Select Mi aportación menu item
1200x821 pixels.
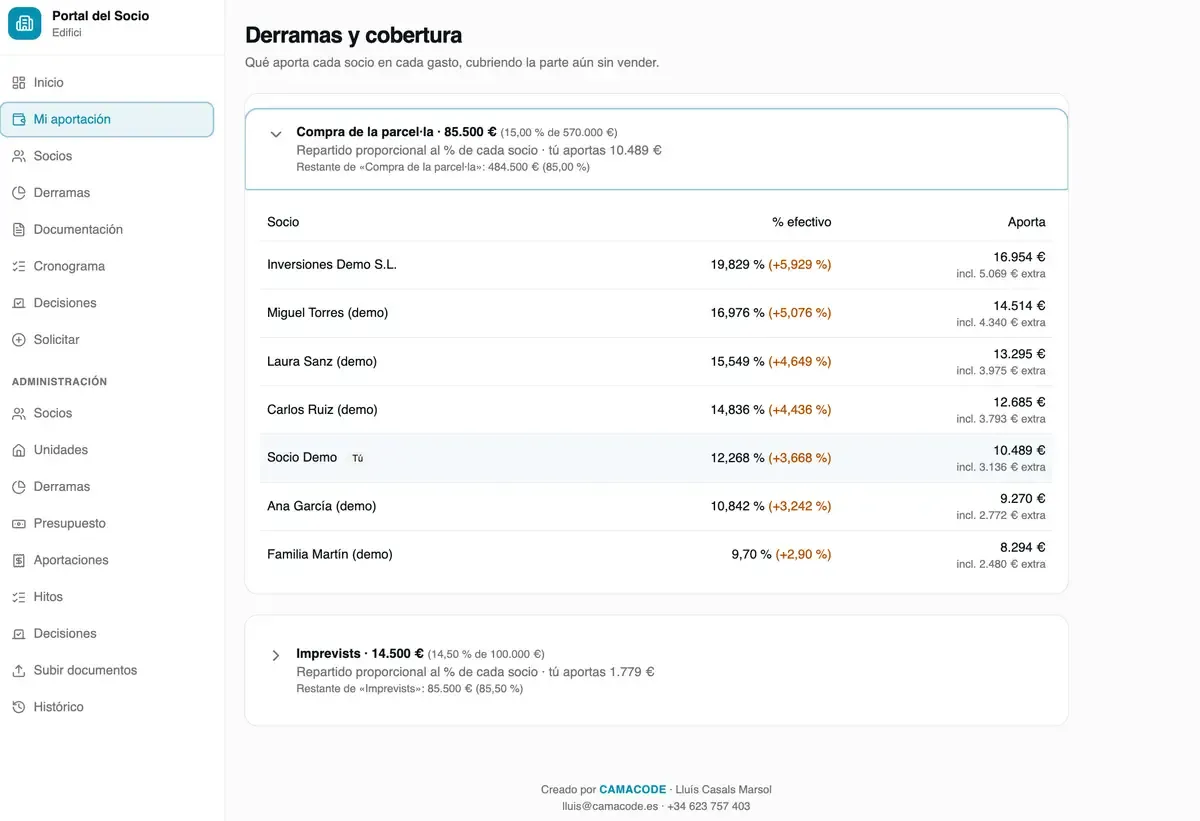[107, 119]
